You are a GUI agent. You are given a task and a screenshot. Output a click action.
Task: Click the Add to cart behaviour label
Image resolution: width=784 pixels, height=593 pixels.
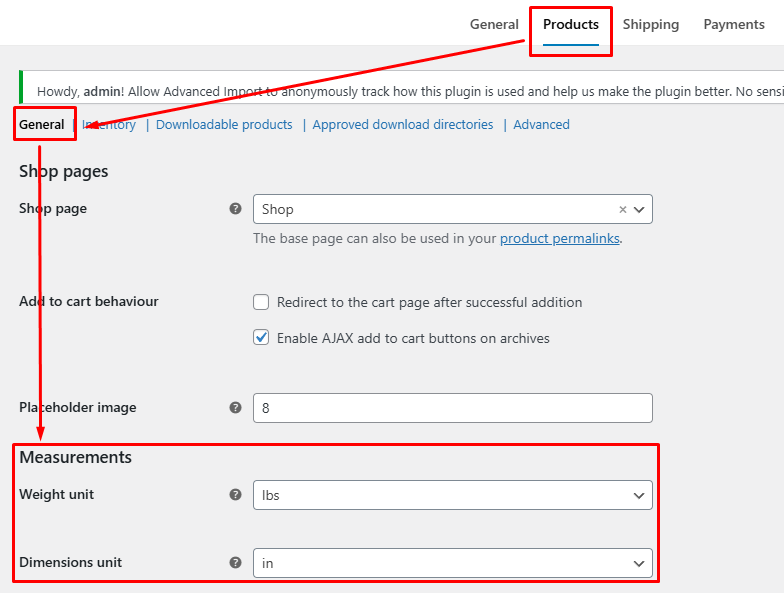coord(88,301)
